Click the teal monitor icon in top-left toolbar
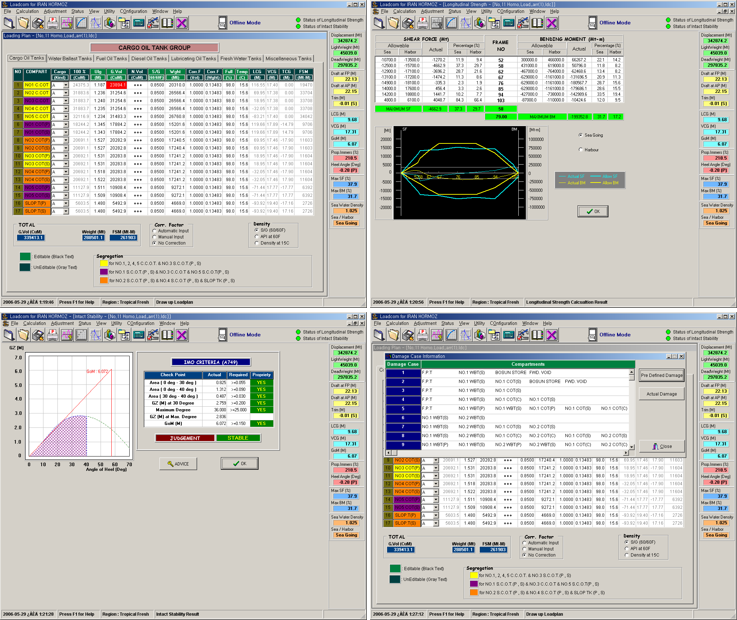 139,23
